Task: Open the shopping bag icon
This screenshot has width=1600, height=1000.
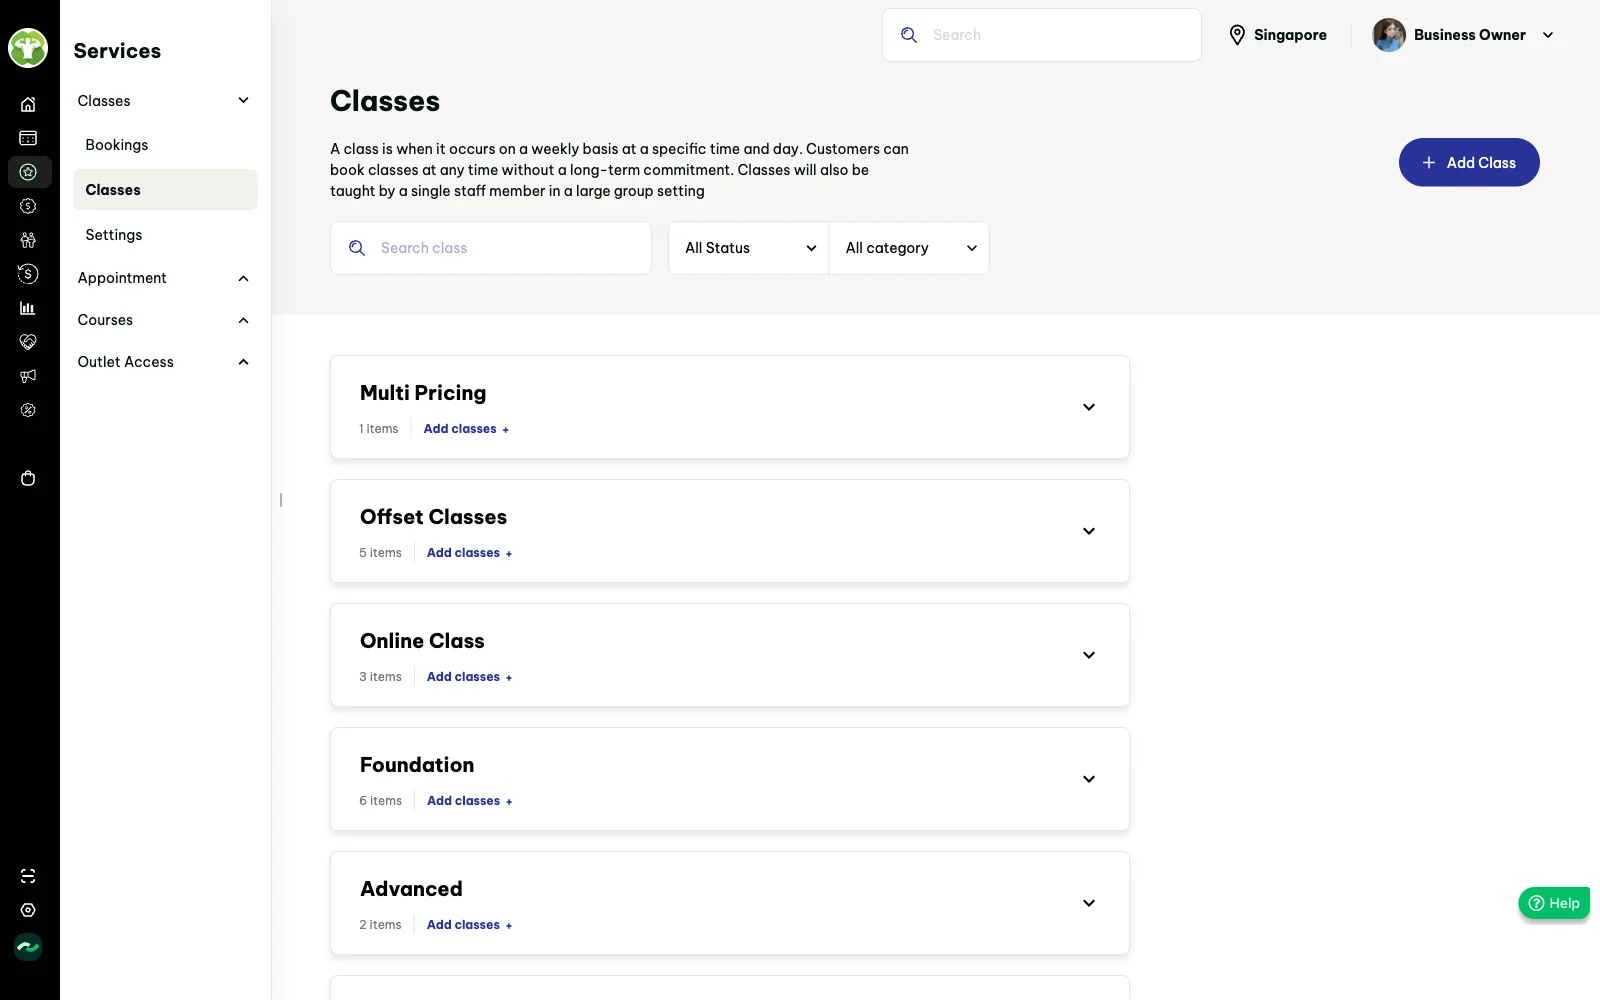Action: click(x=28, y=478)
